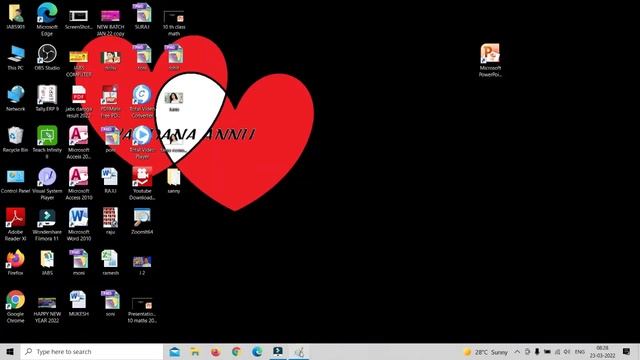This screenshot has height=360, width=640.
Task: Open Microsoft Access 2010 shortcut
Action: 79,183
